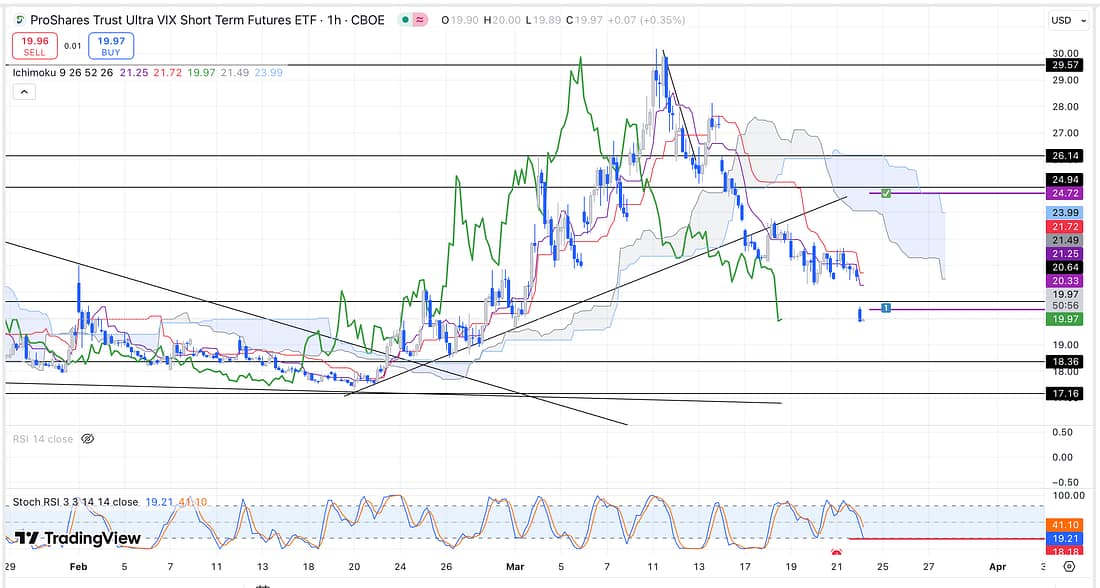Click the red alert icon near Stoch RSI

pyautogui.click(x=838, y=551)
